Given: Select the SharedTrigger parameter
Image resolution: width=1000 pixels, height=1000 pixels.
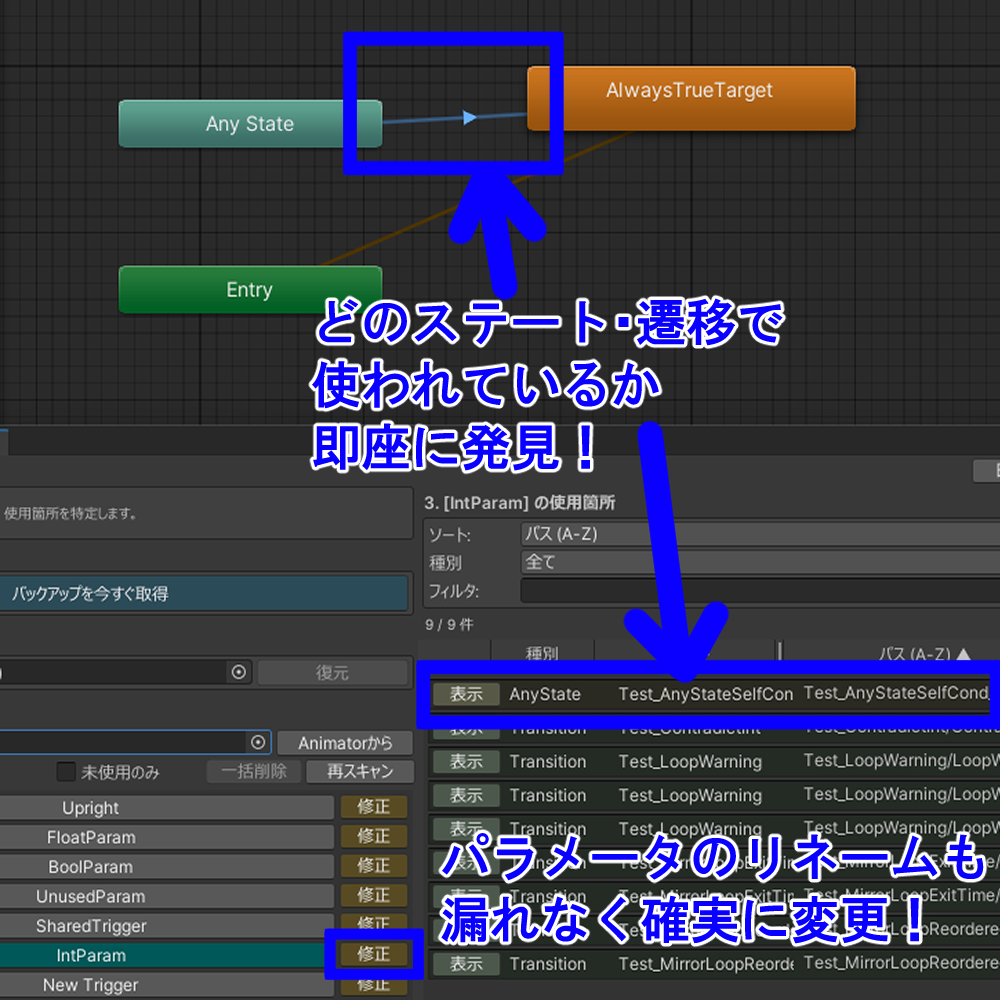Looking at the screenshot, I should click(x=166, y=925).
